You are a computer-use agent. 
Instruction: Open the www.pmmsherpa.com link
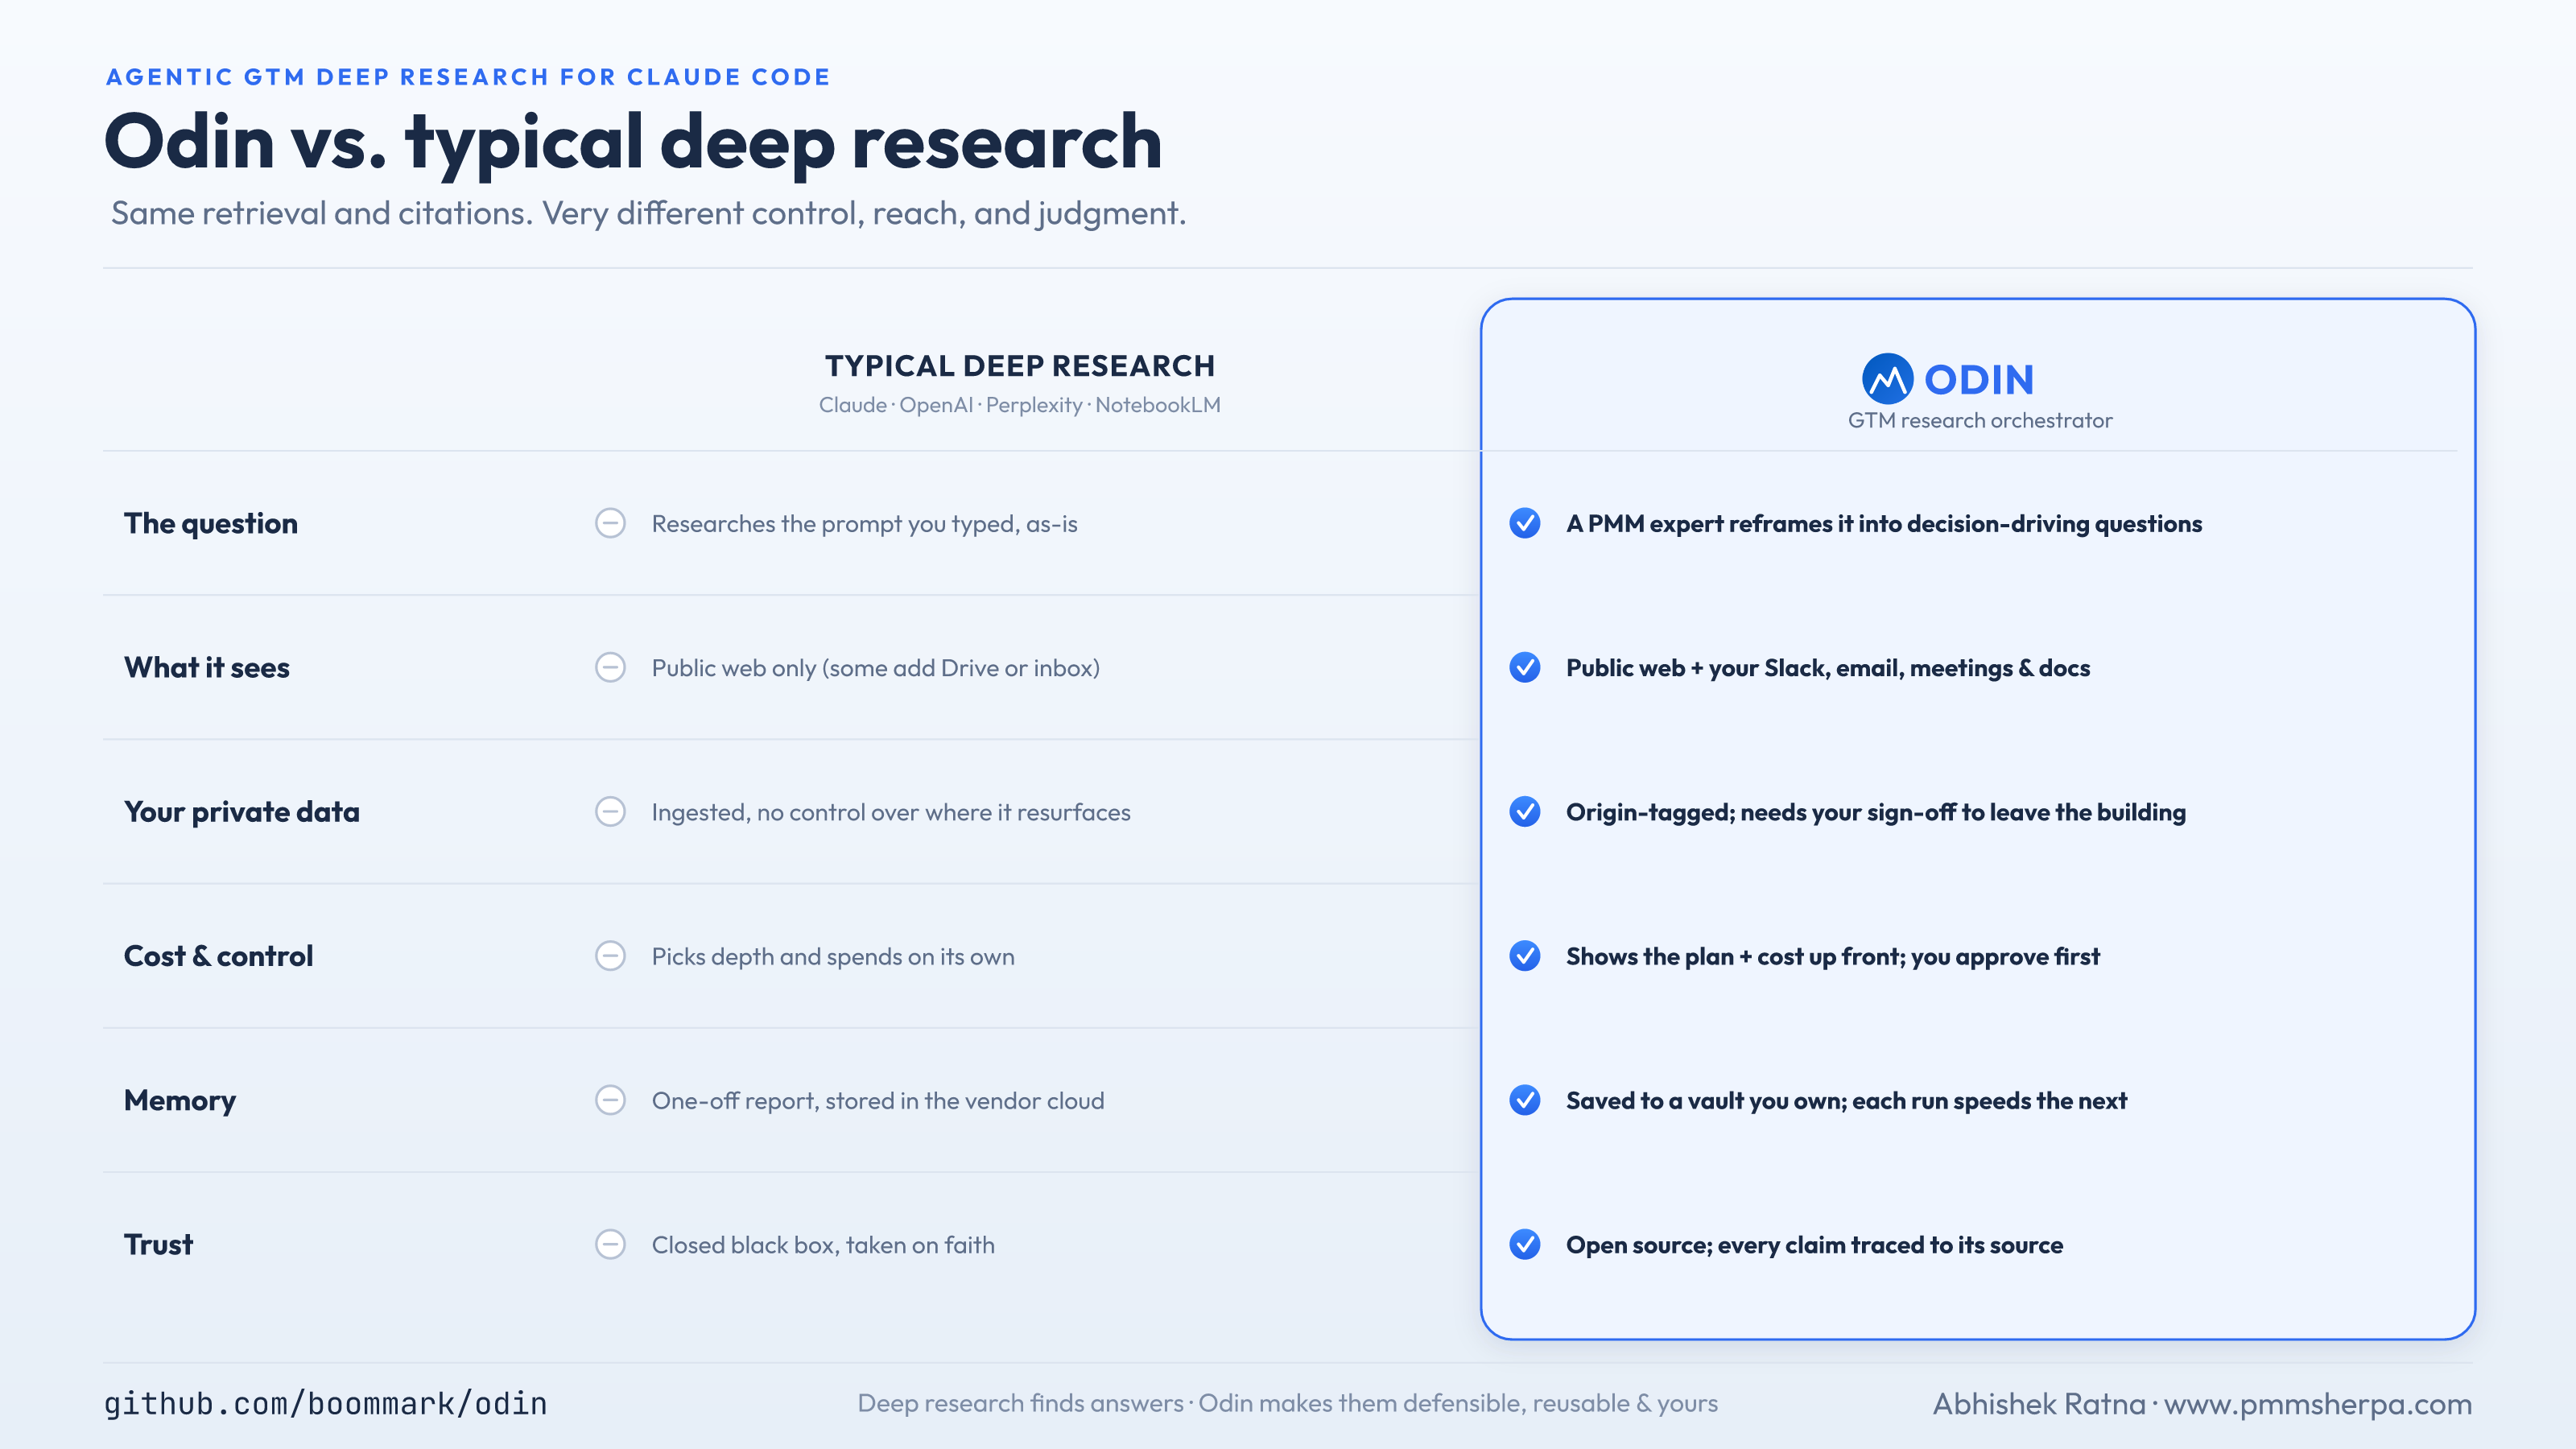pos(2318,1404)
